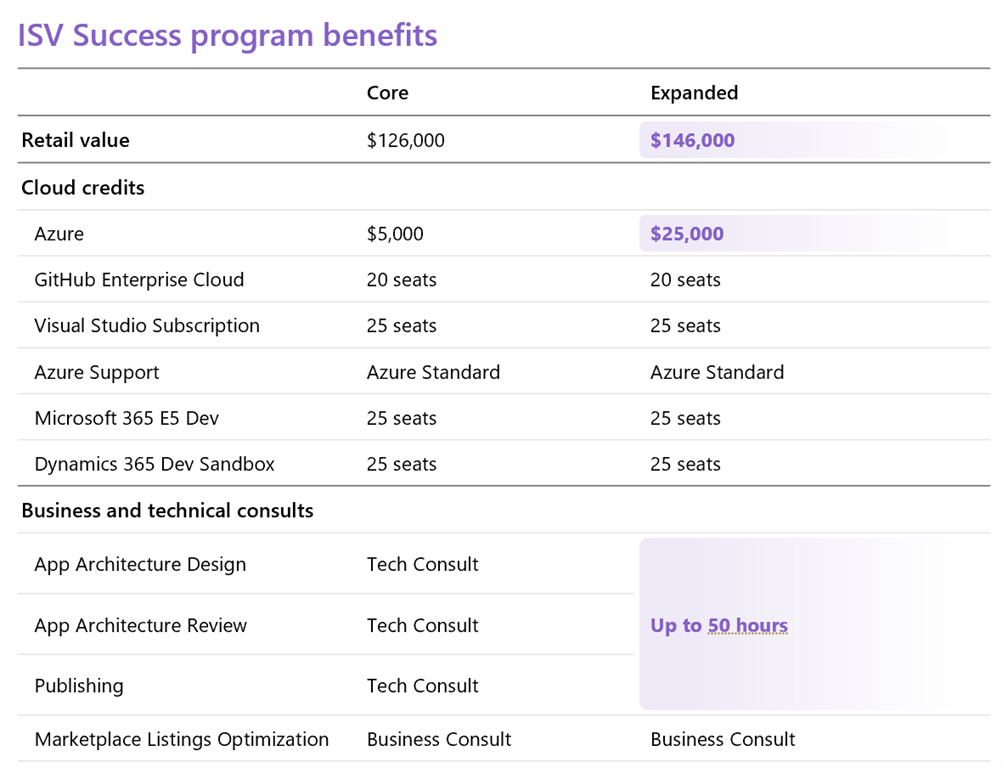The height and width of the screenshot is (768, 1002).
Task: Select "25 seats" for Microsoft 365 E5 Dev Expanded
Action: (686, 418)
